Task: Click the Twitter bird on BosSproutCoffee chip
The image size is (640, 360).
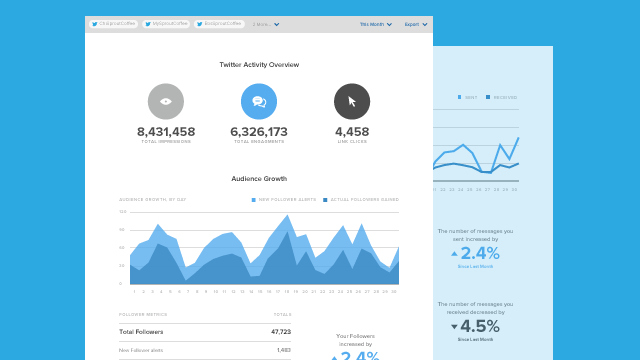Action: pos(200,24)
